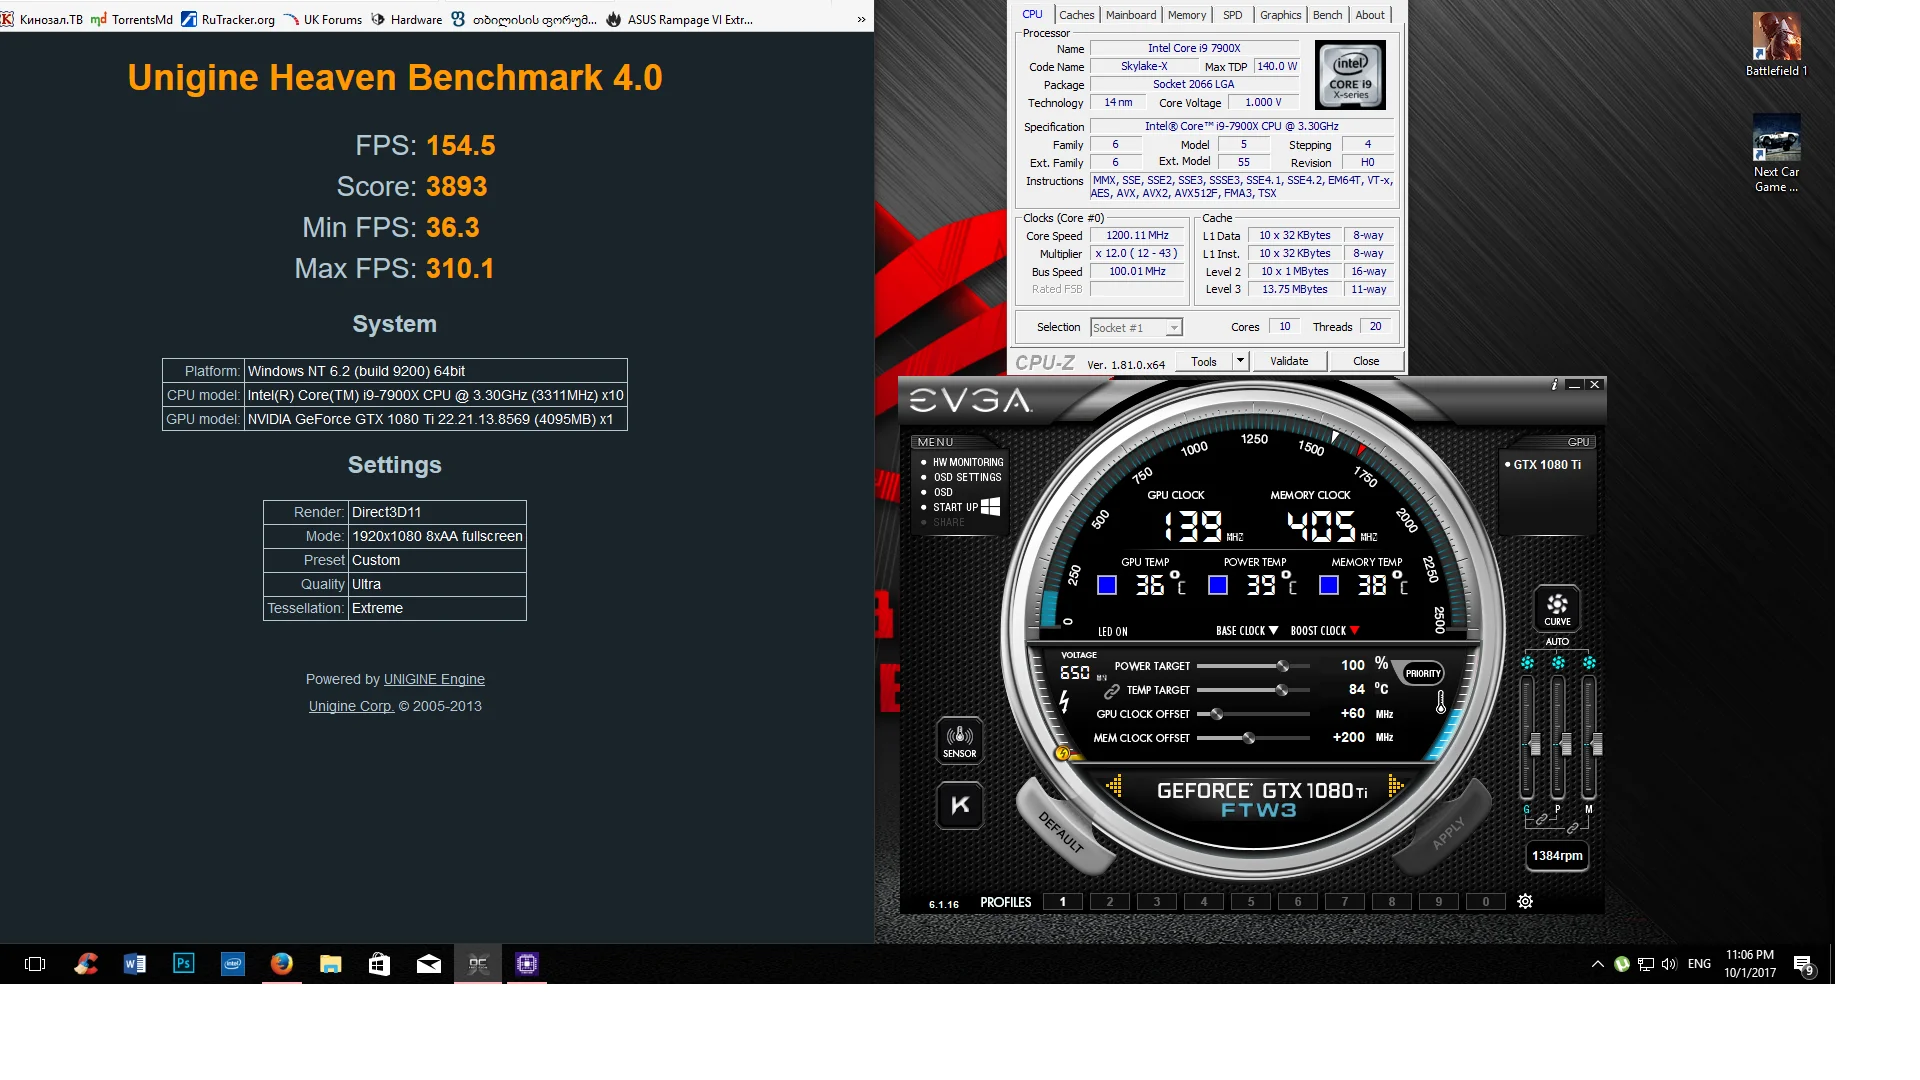Toggle the Priority button for power target
Image resolution: width=1920 pixels, height=1080 pixels.
coord(1422,673)
